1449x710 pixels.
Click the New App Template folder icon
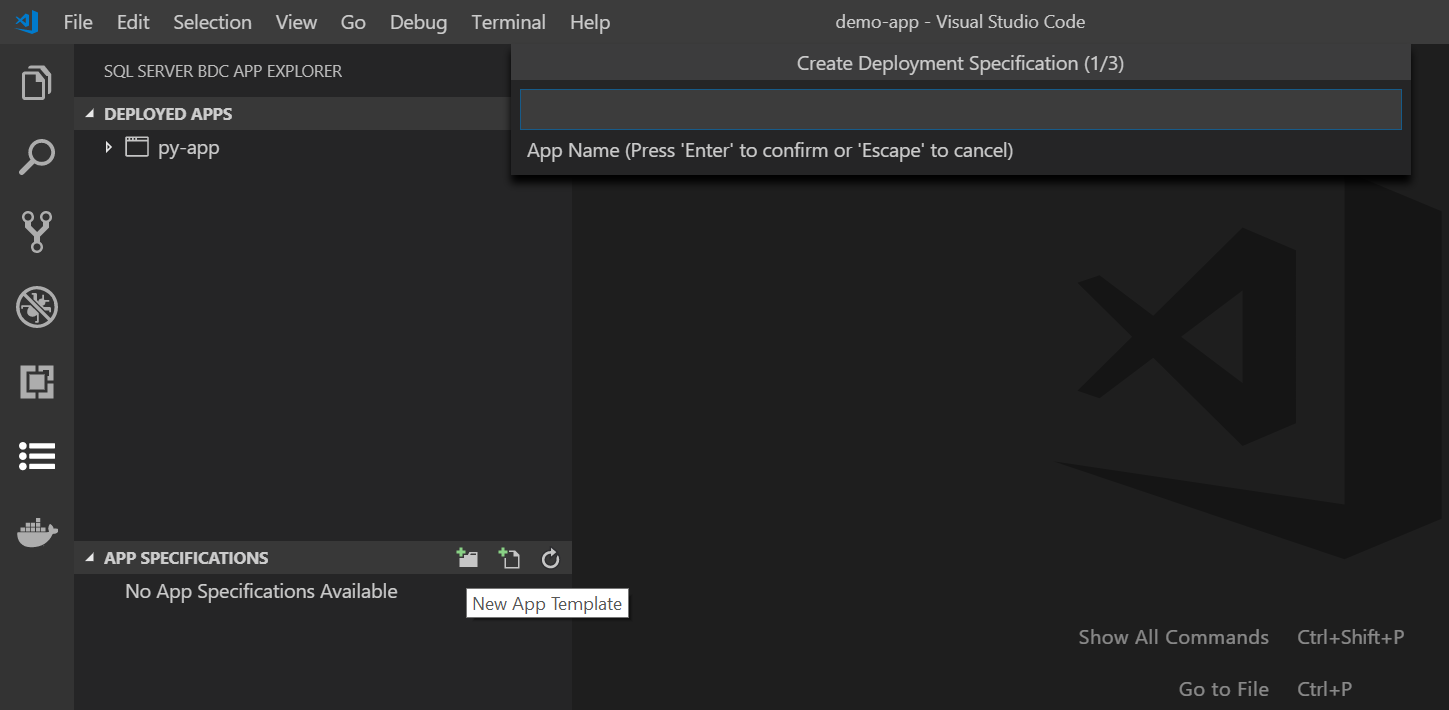[x=467, y=558]
